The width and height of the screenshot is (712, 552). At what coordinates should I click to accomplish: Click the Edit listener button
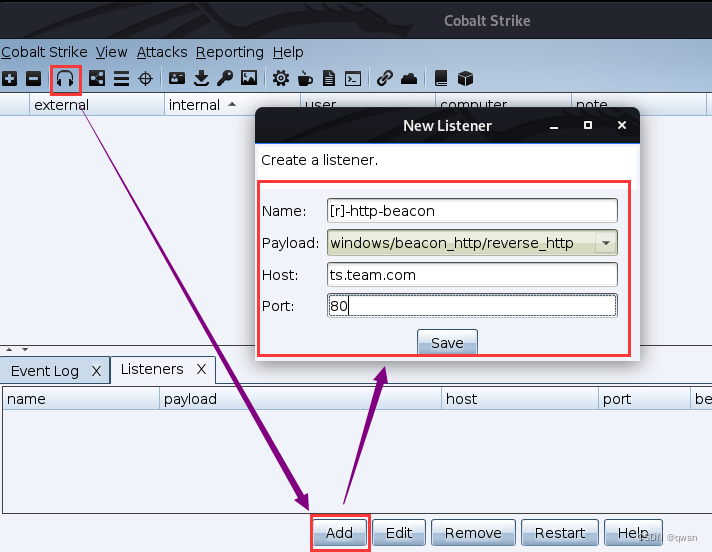399,532
